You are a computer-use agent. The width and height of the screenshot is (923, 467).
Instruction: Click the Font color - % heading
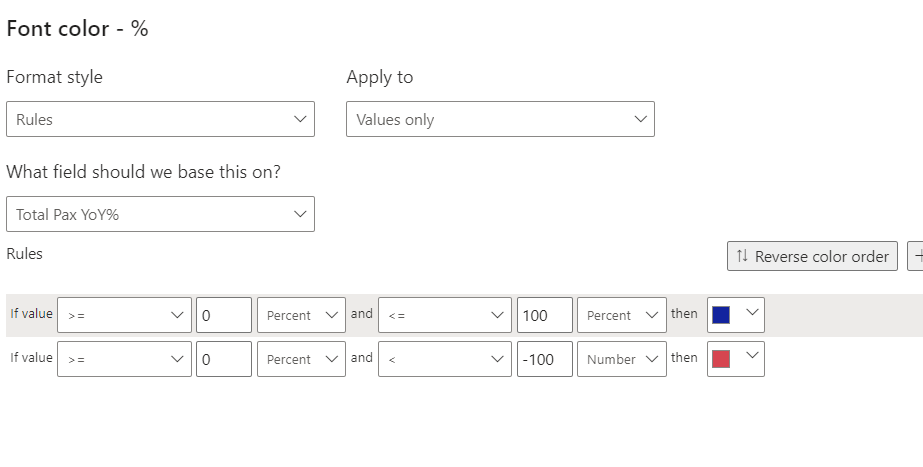click(x=77, y=28)
